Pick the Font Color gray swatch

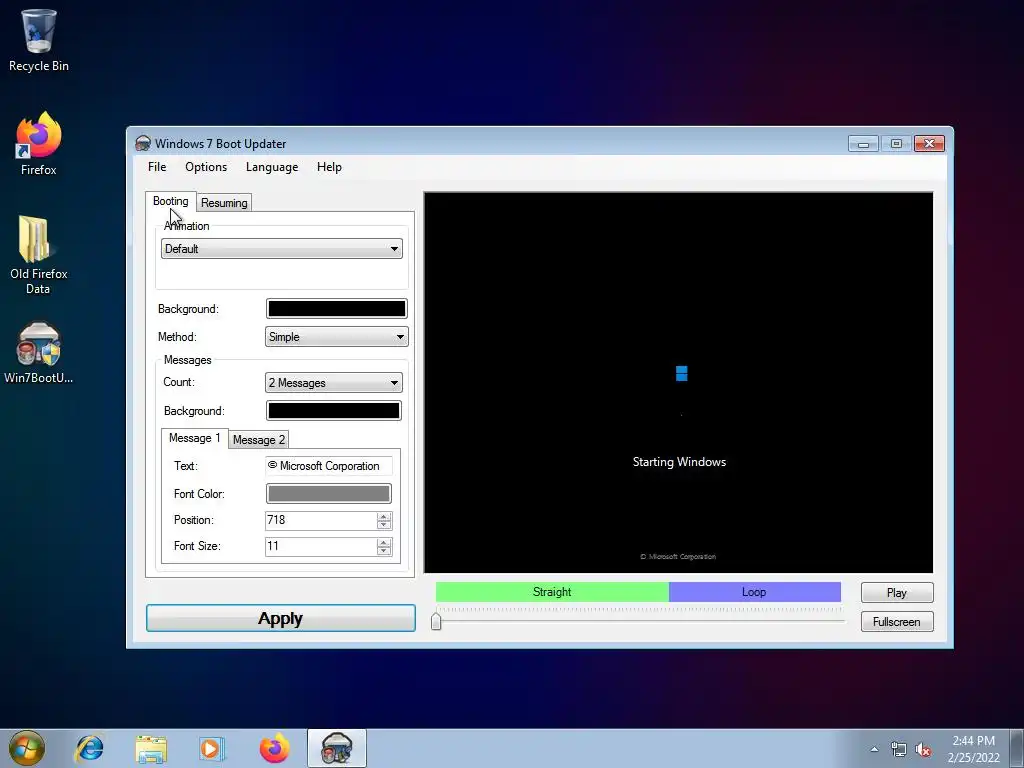click(328, 494)
